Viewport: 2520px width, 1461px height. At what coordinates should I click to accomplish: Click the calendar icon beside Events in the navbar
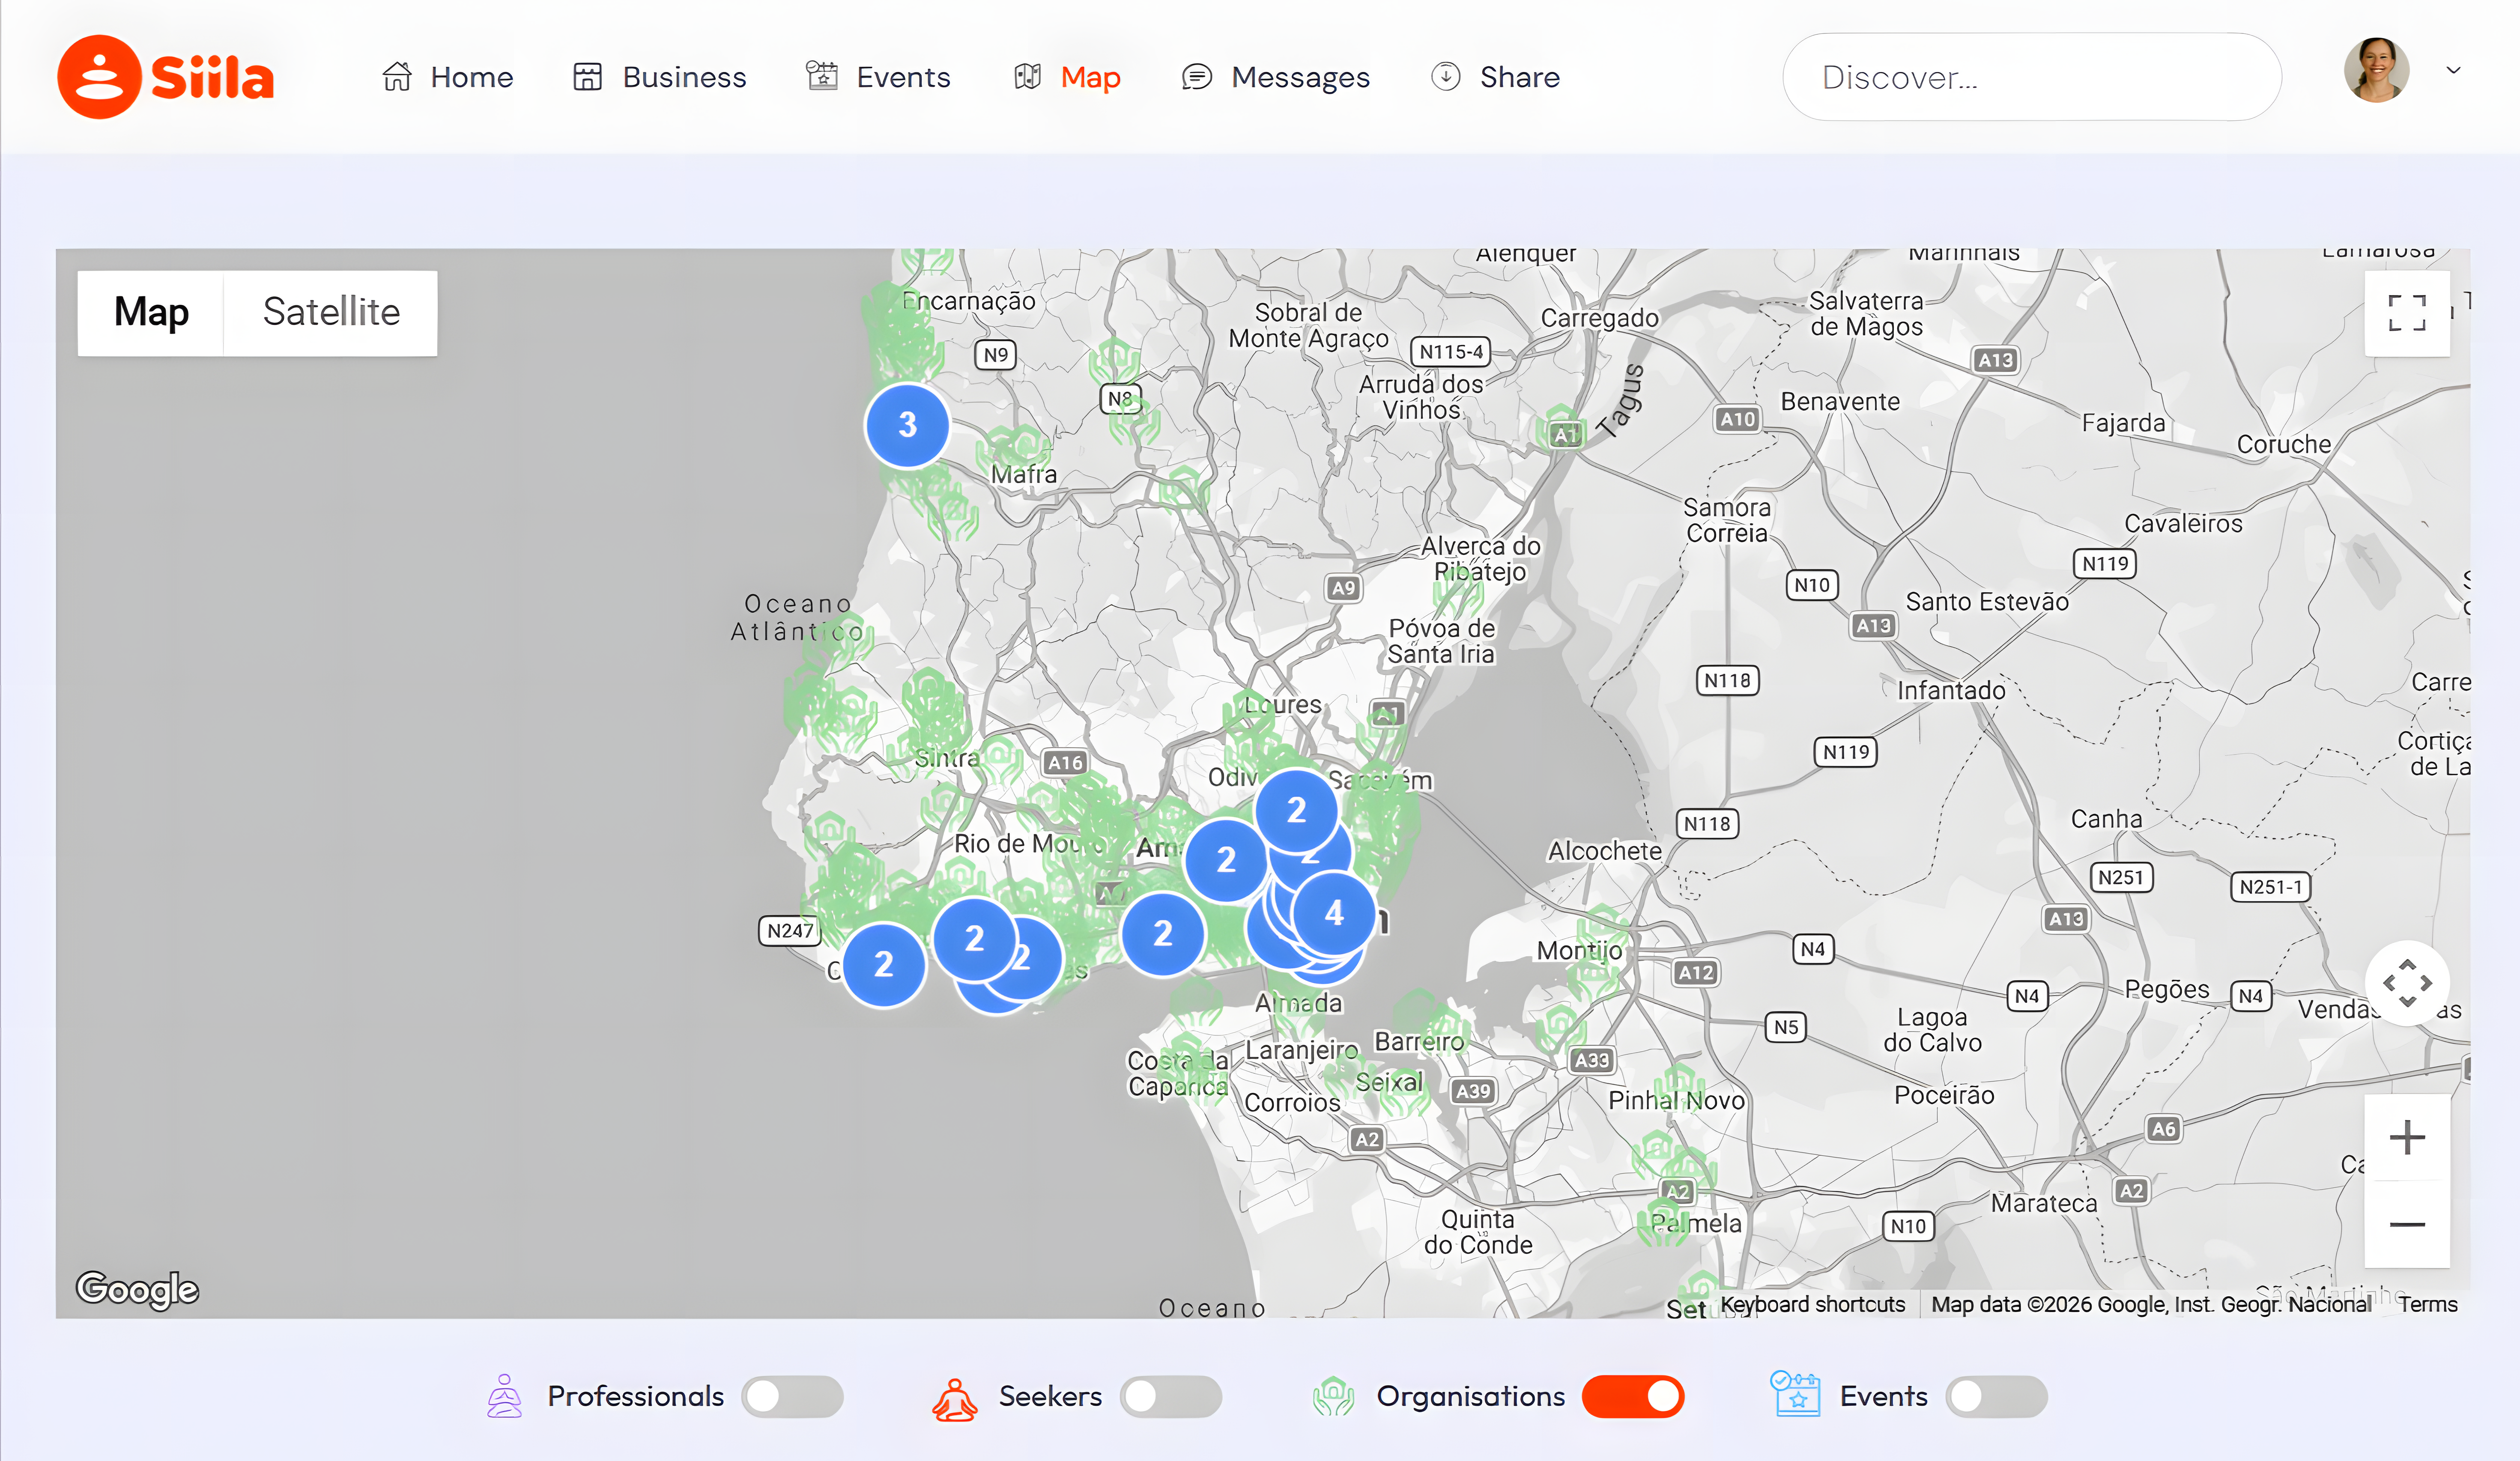point(822,75)
